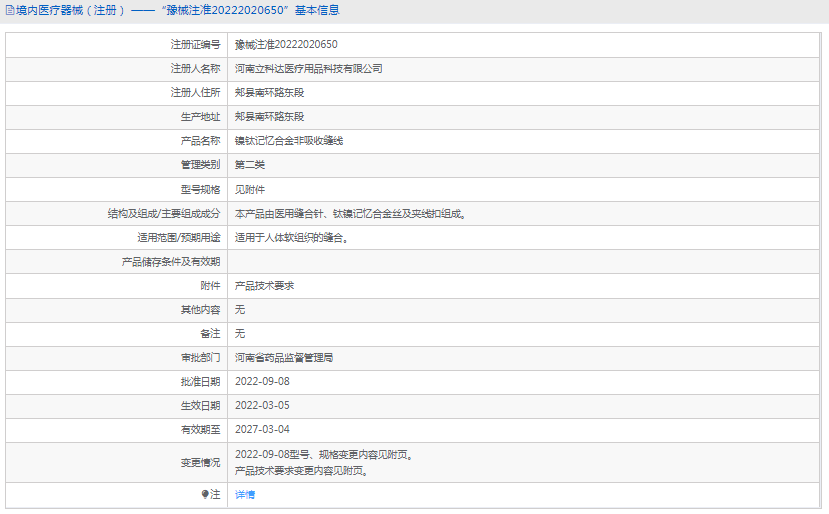
Task: Click the document icon beside the page title
Action: click(10, 10)
